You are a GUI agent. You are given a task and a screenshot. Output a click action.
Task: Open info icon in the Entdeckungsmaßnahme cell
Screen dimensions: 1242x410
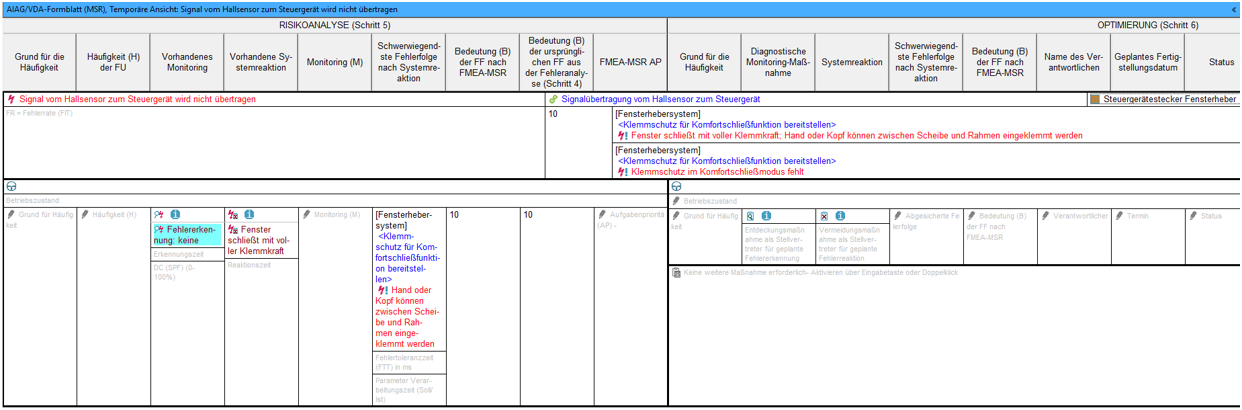(766, 216)
